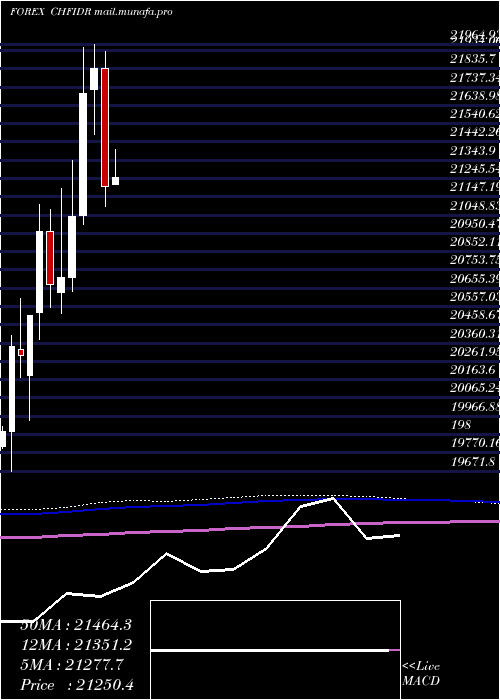The image size is (500, 700).
Task: Click the FOREX CHFIDR mail.munafa.pro title text
Action: pos(91,12)
